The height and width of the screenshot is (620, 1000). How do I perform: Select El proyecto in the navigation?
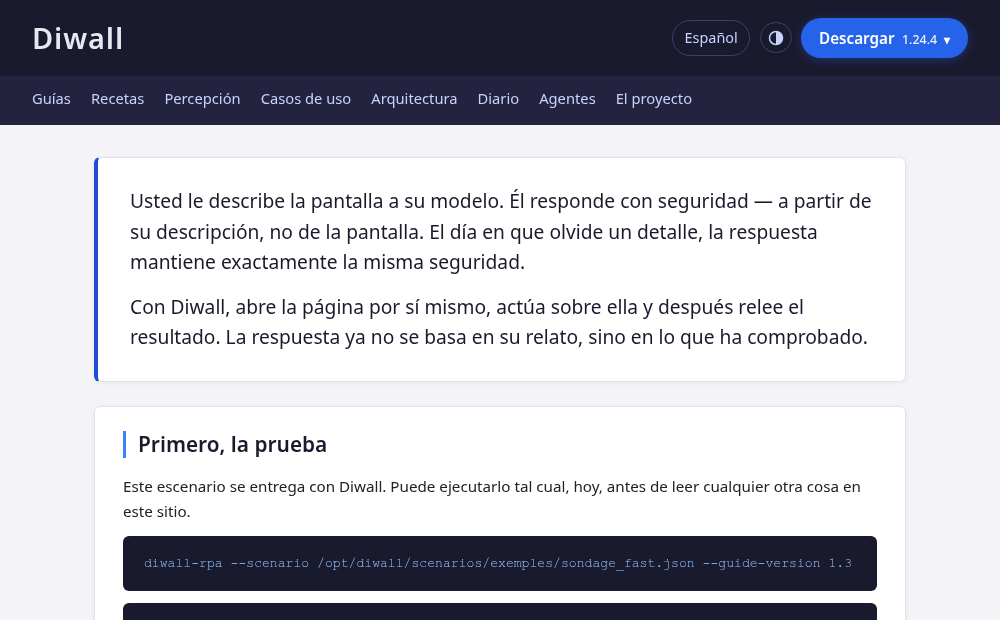(654, 99)
